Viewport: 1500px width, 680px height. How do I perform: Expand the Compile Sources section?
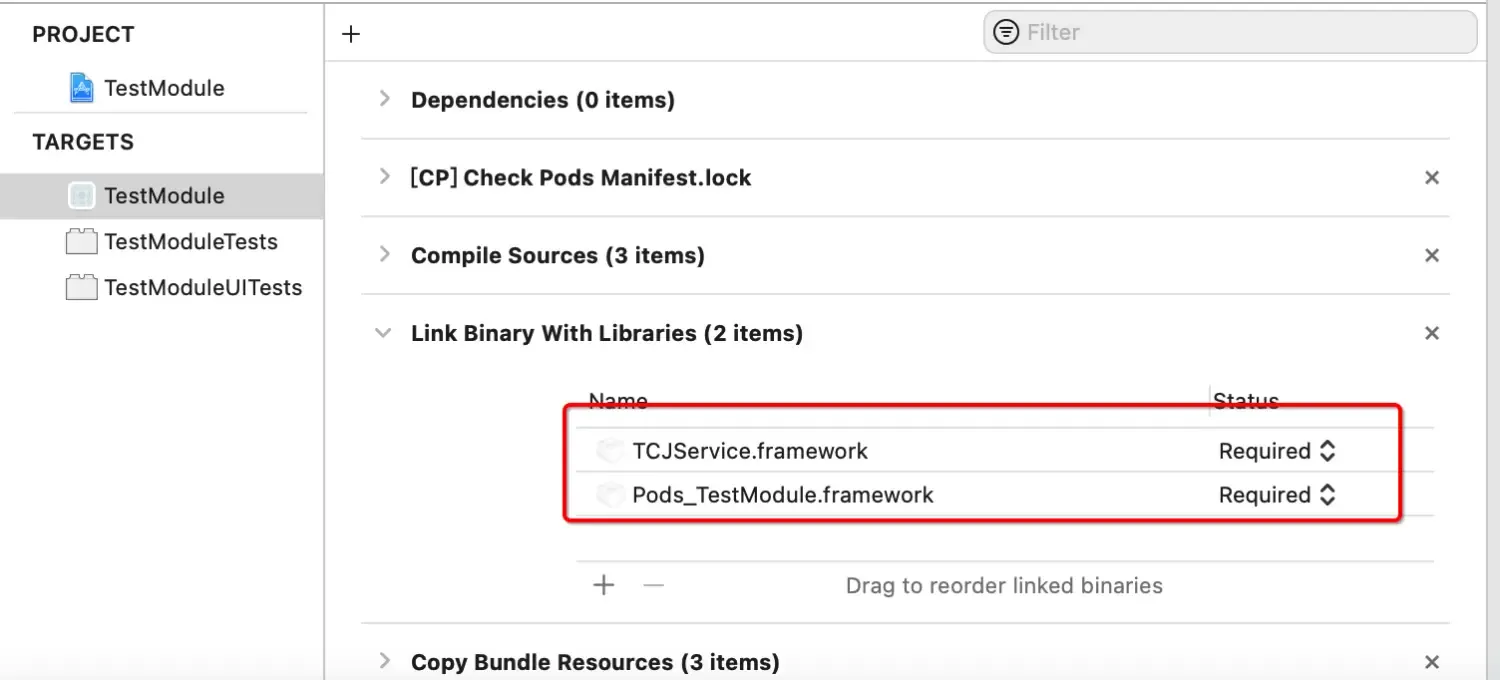tap(384, 255)
